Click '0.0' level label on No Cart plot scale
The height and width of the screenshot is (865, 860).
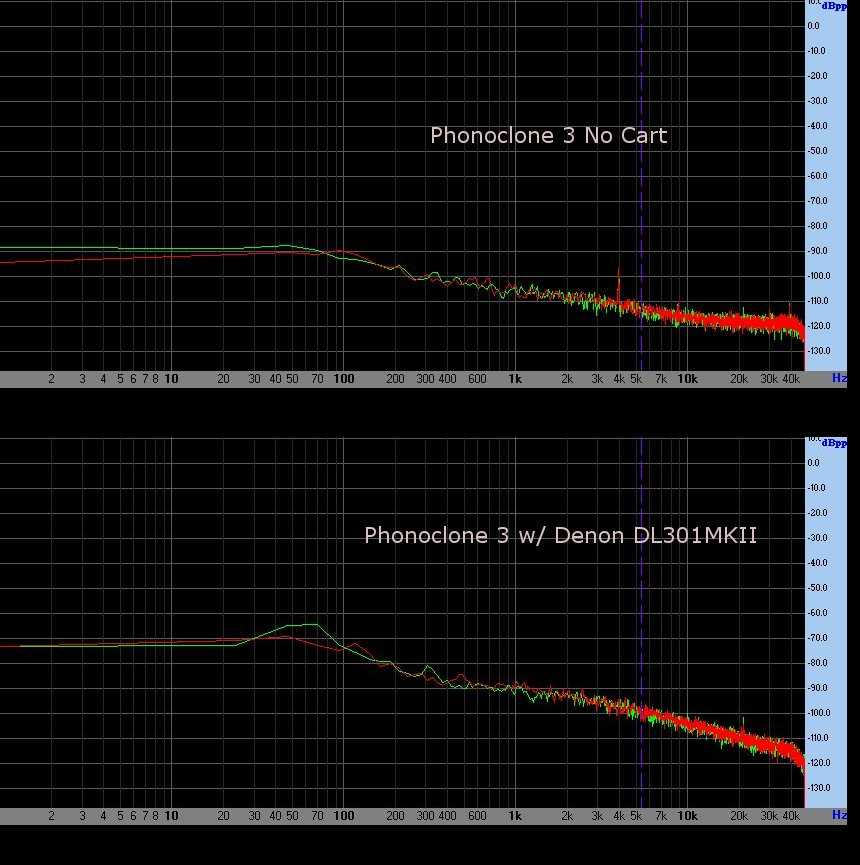pyautogui.click(x=814, y=26)
